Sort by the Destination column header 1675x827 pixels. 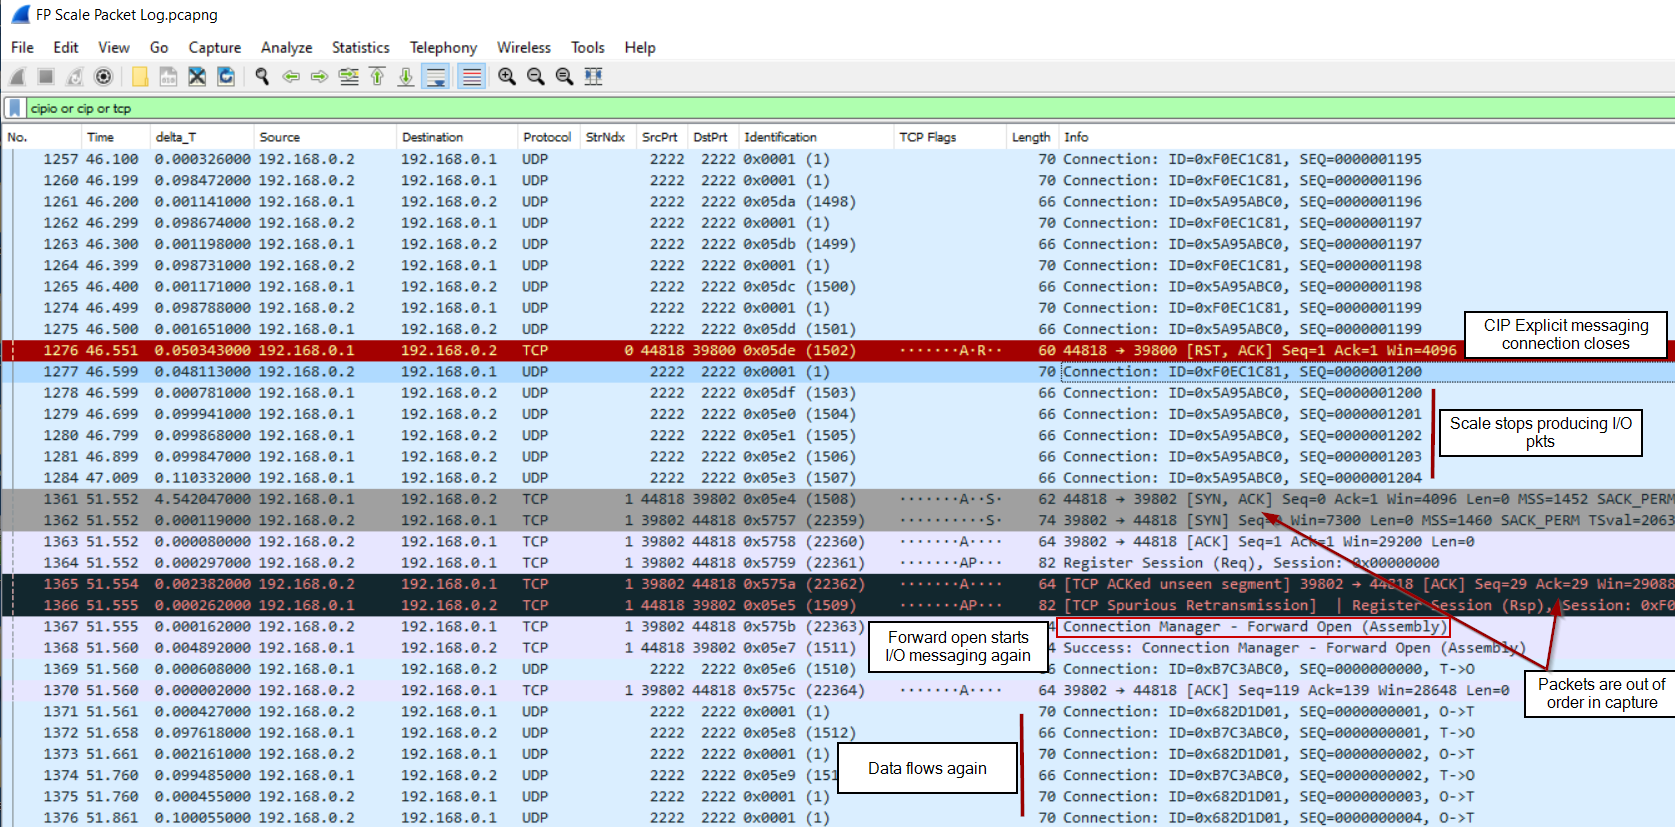pos(457,137)
